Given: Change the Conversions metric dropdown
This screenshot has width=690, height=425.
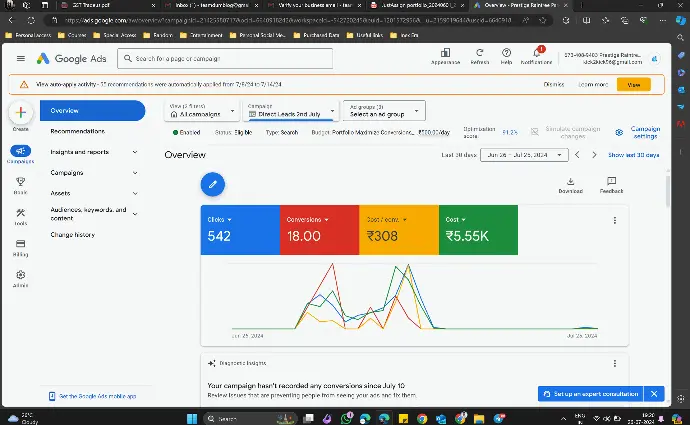Looking at the screenshot, I should [x=308, y=220].
